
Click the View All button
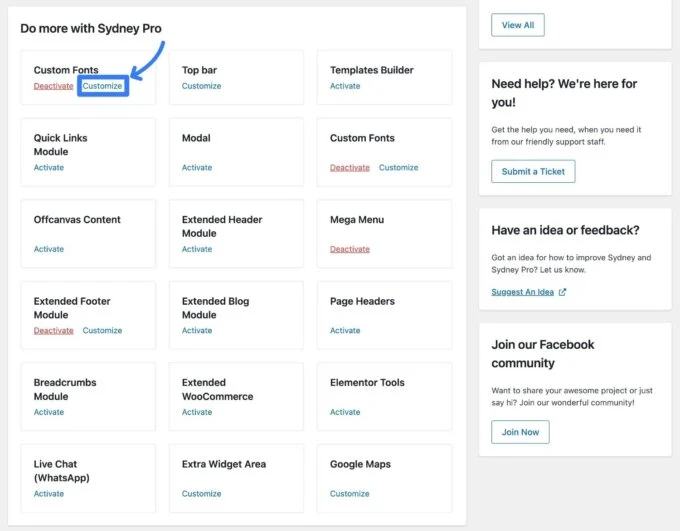pos(518,25)
